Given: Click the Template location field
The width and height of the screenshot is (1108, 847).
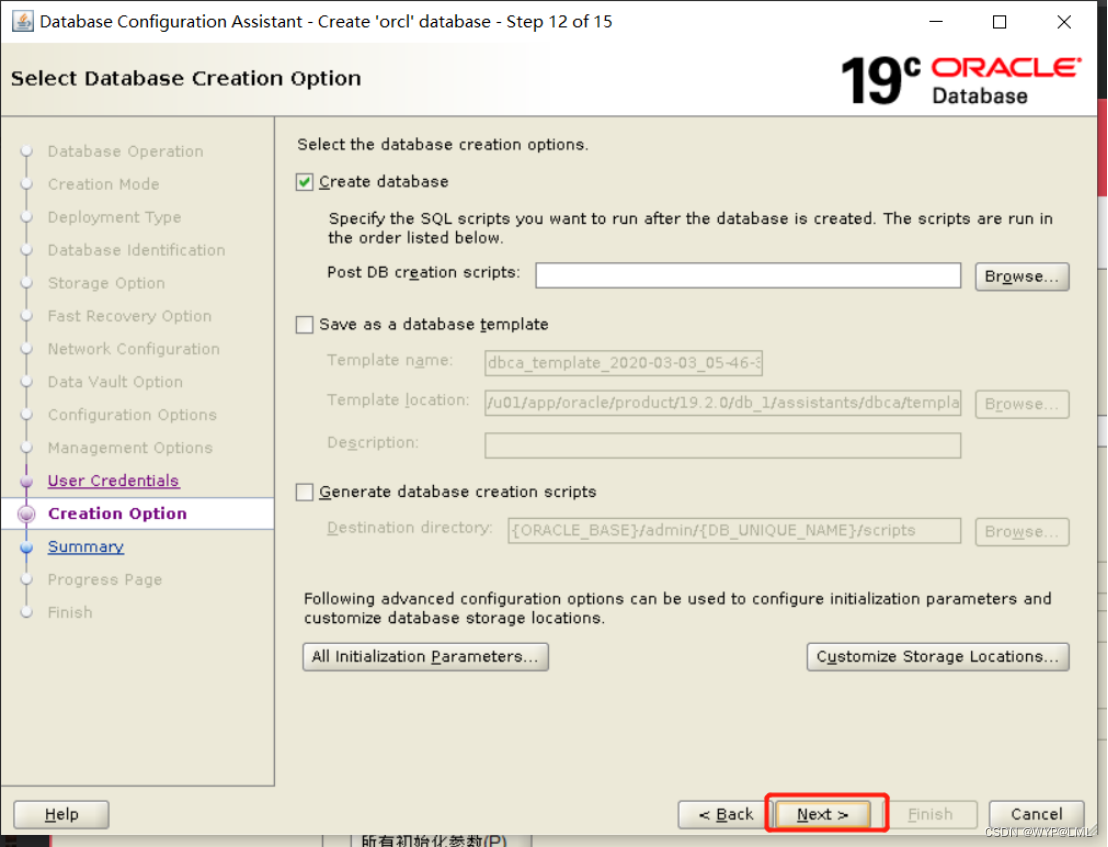Looking at the screenshot, I should [723, 403].
